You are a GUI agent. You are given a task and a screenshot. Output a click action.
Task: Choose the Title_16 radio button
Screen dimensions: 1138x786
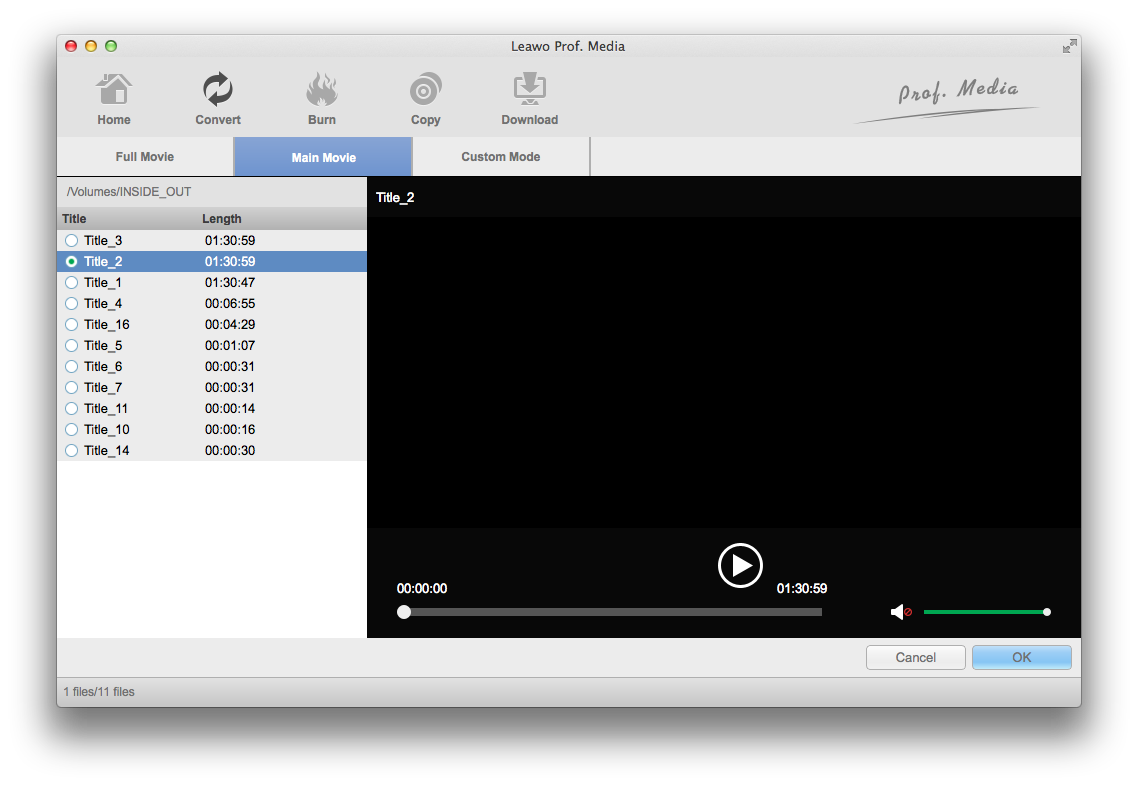71,325
